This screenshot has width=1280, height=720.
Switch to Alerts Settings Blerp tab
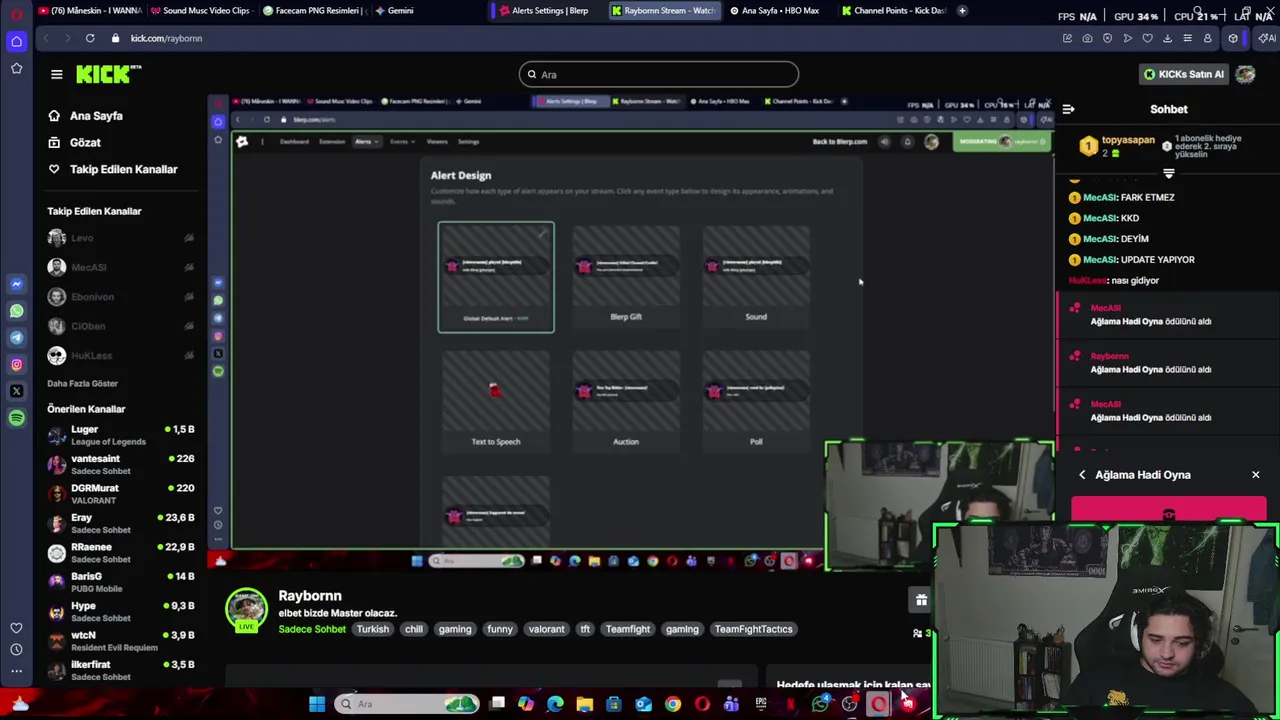[x=549, y=10]
